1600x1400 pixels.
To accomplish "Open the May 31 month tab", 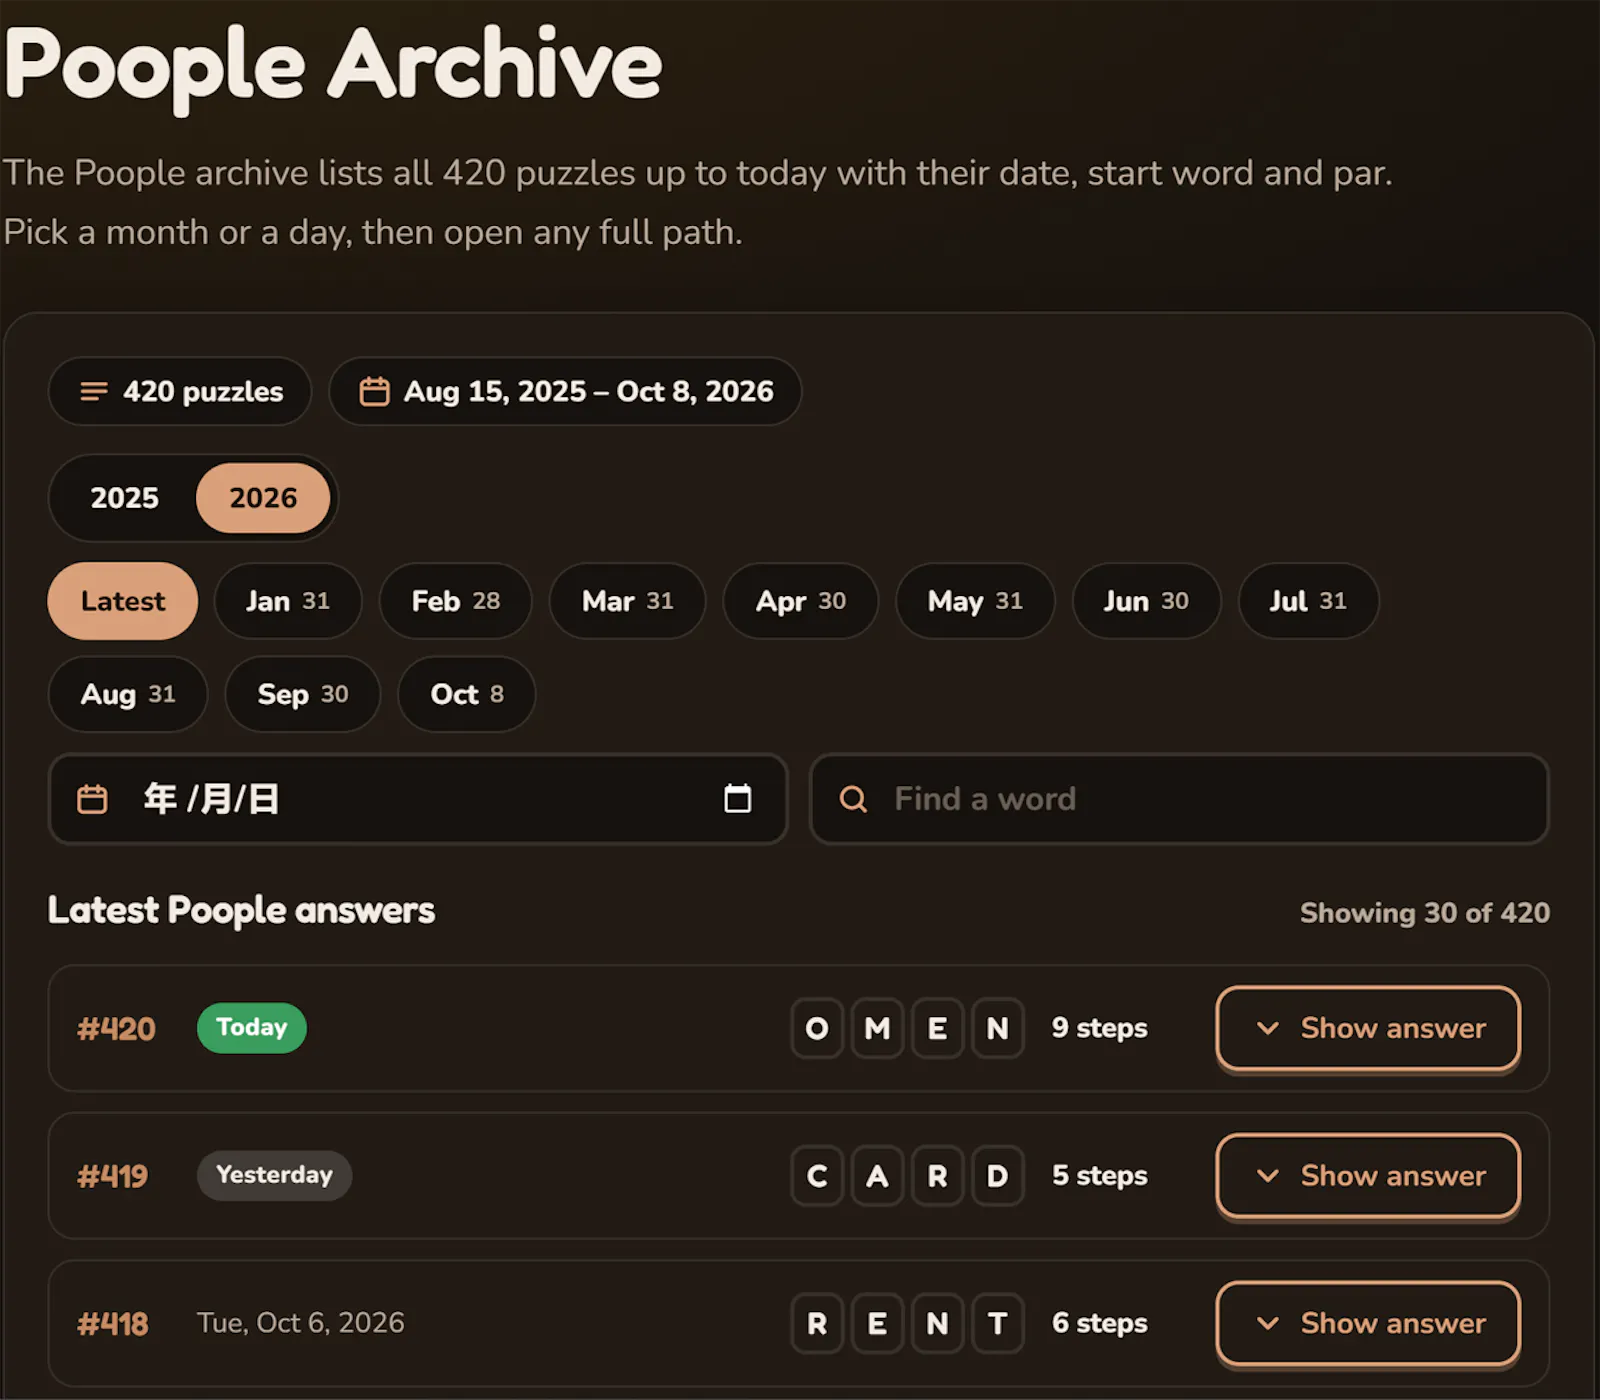I will point(975,601).
